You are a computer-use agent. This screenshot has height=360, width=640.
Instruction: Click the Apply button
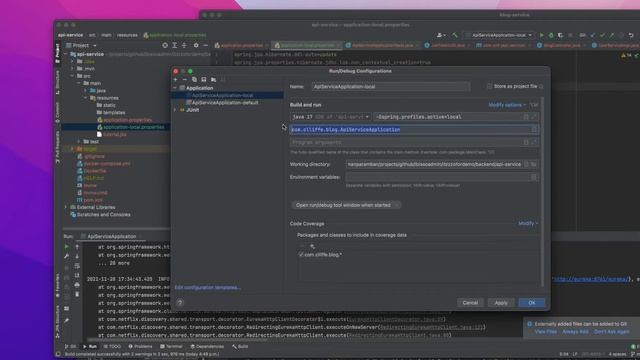pos(501,303)
